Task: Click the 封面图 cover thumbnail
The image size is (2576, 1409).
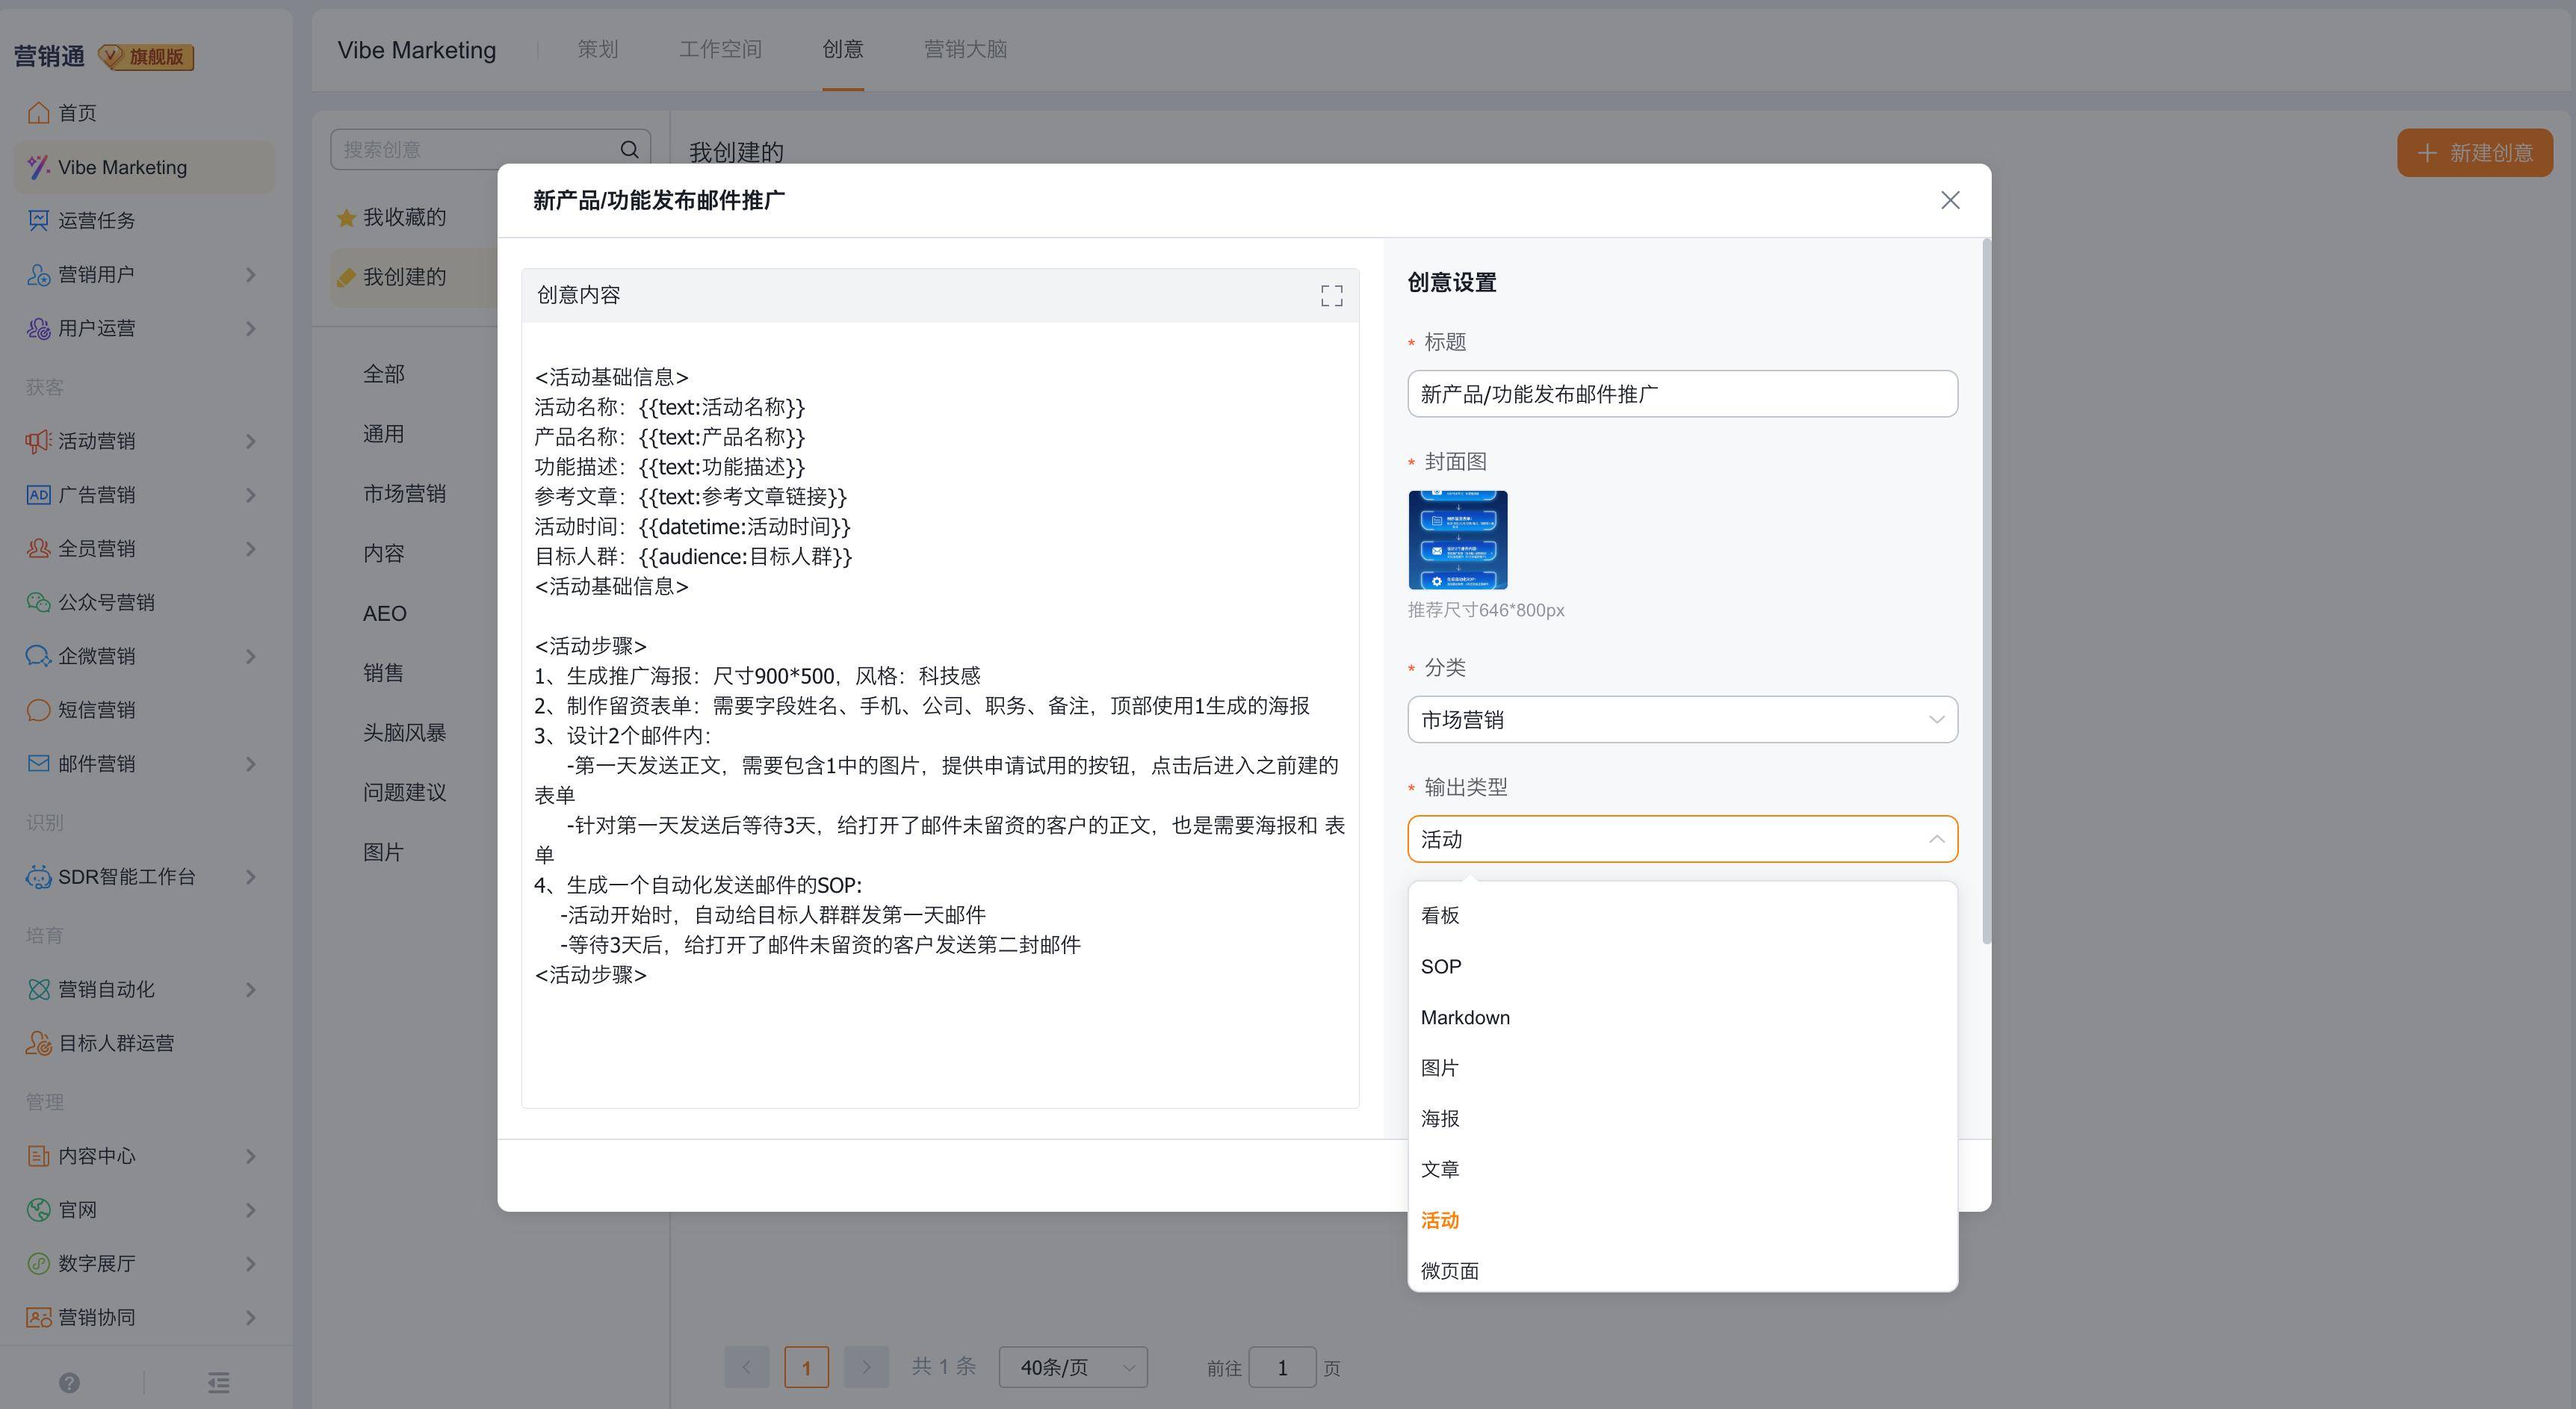Action: [x=1457, y=540]
